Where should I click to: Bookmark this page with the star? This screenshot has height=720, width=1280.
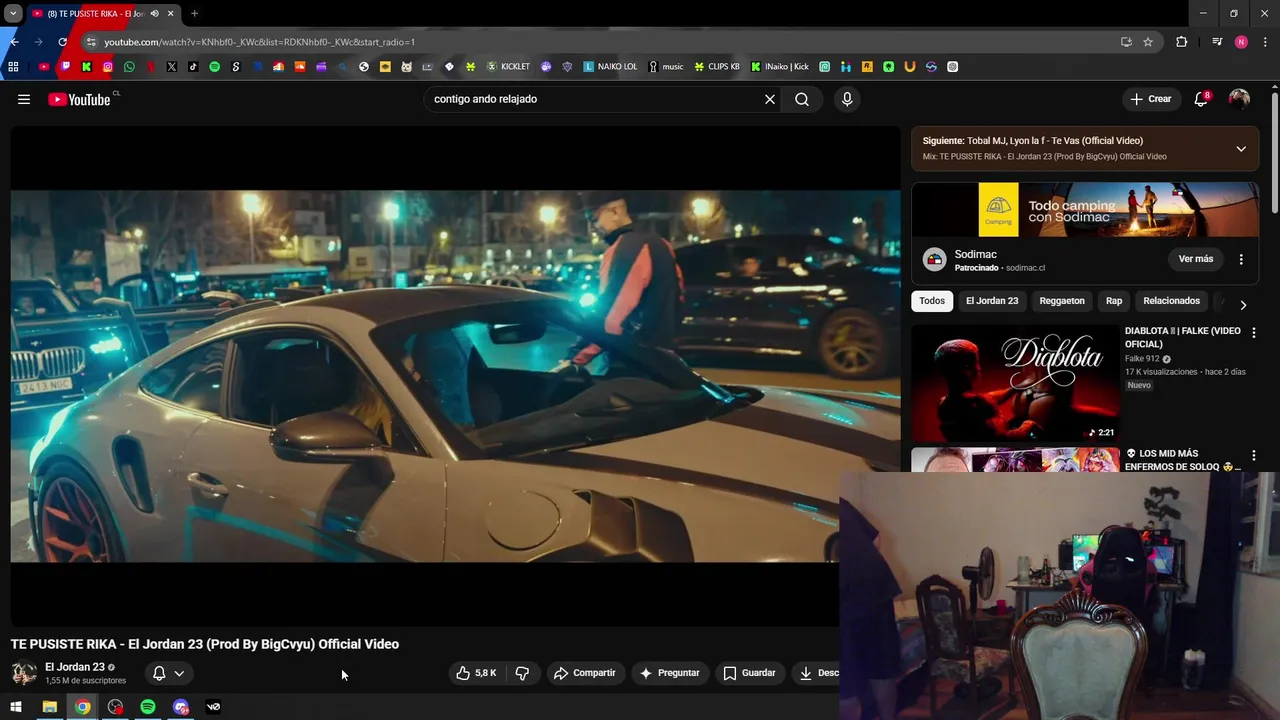point(1148,42)
